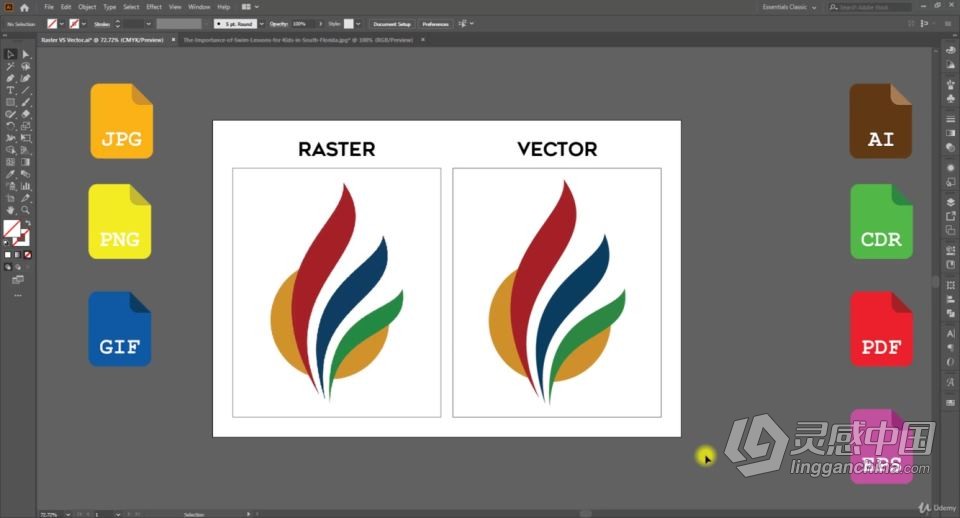Screen dimensions: 960x518
Task: Open the Edit Toolbar three-dots button
Action: 18,296
